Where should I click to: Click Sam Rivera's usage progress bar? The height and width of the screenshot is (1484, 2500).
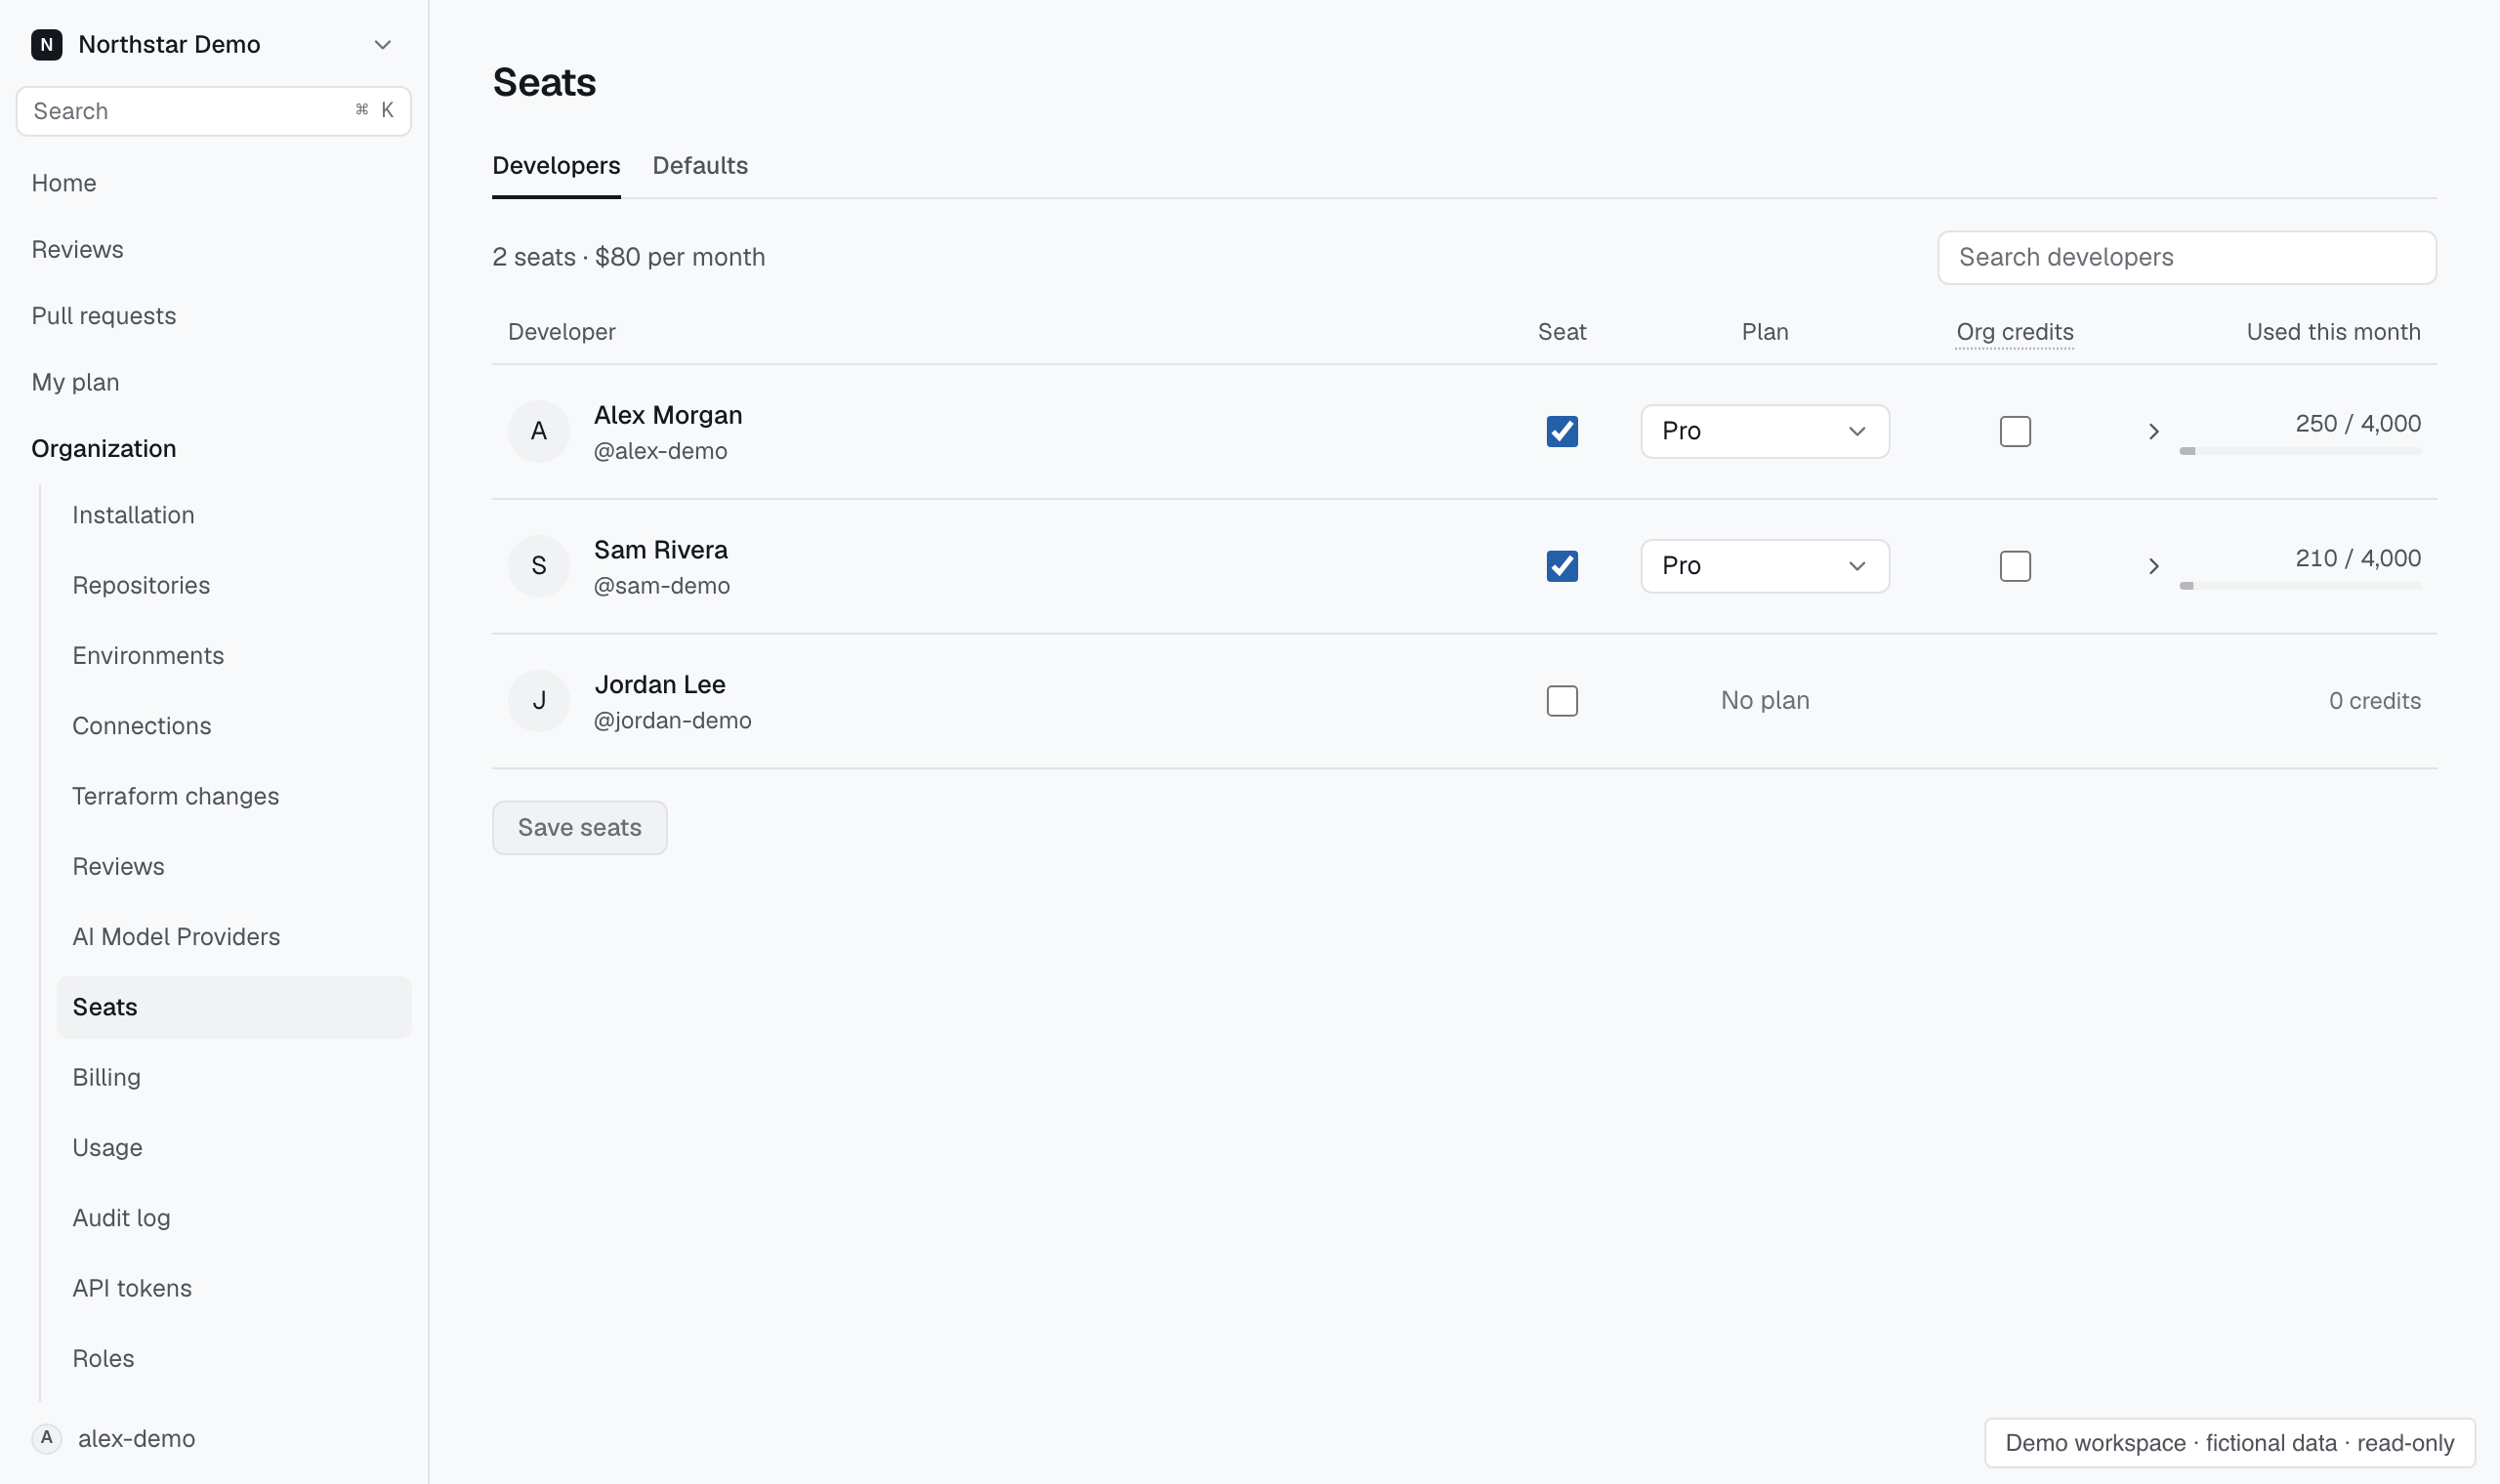click(x=2300, y=586)
